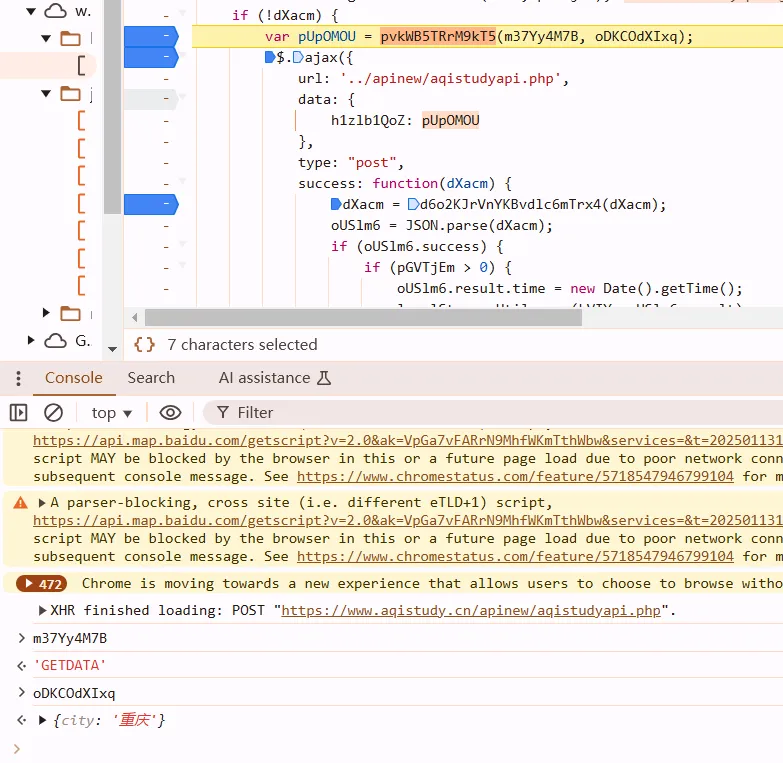Open the drawer kebab menu beside Console tab
Screen dimensions: 783x763
click(18, 378)
